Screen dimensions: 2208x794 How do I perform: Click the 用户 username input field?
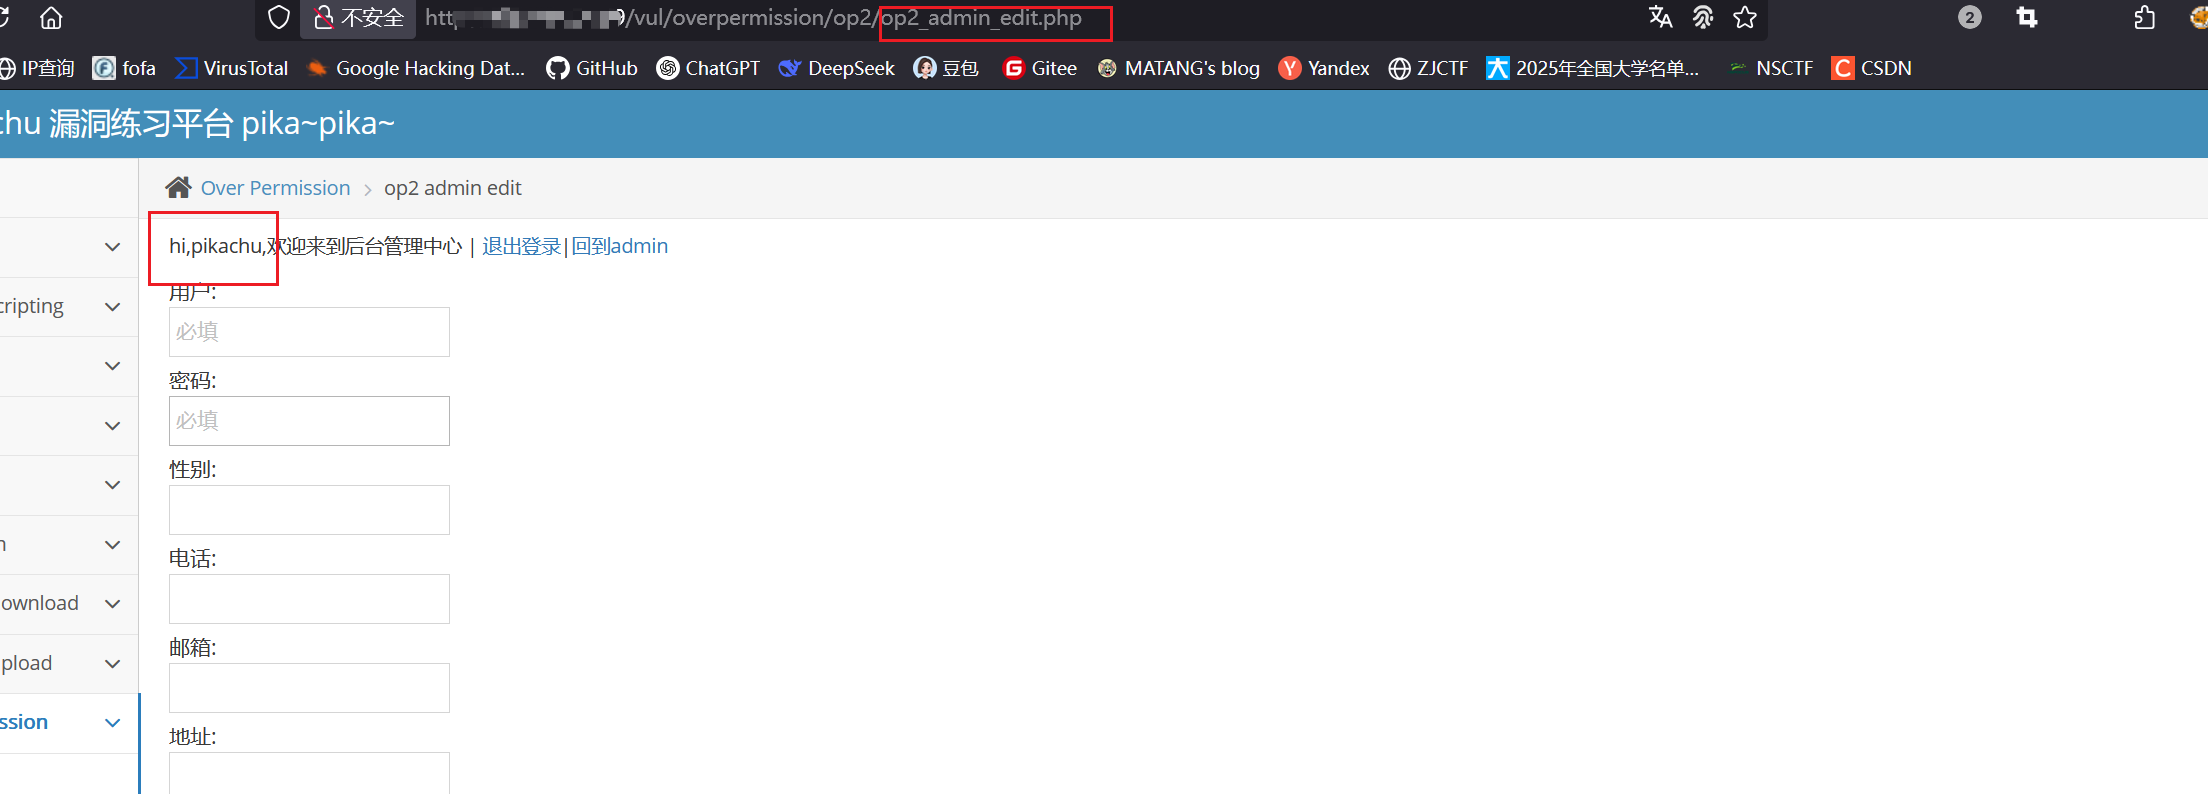(x=309, y=332)
